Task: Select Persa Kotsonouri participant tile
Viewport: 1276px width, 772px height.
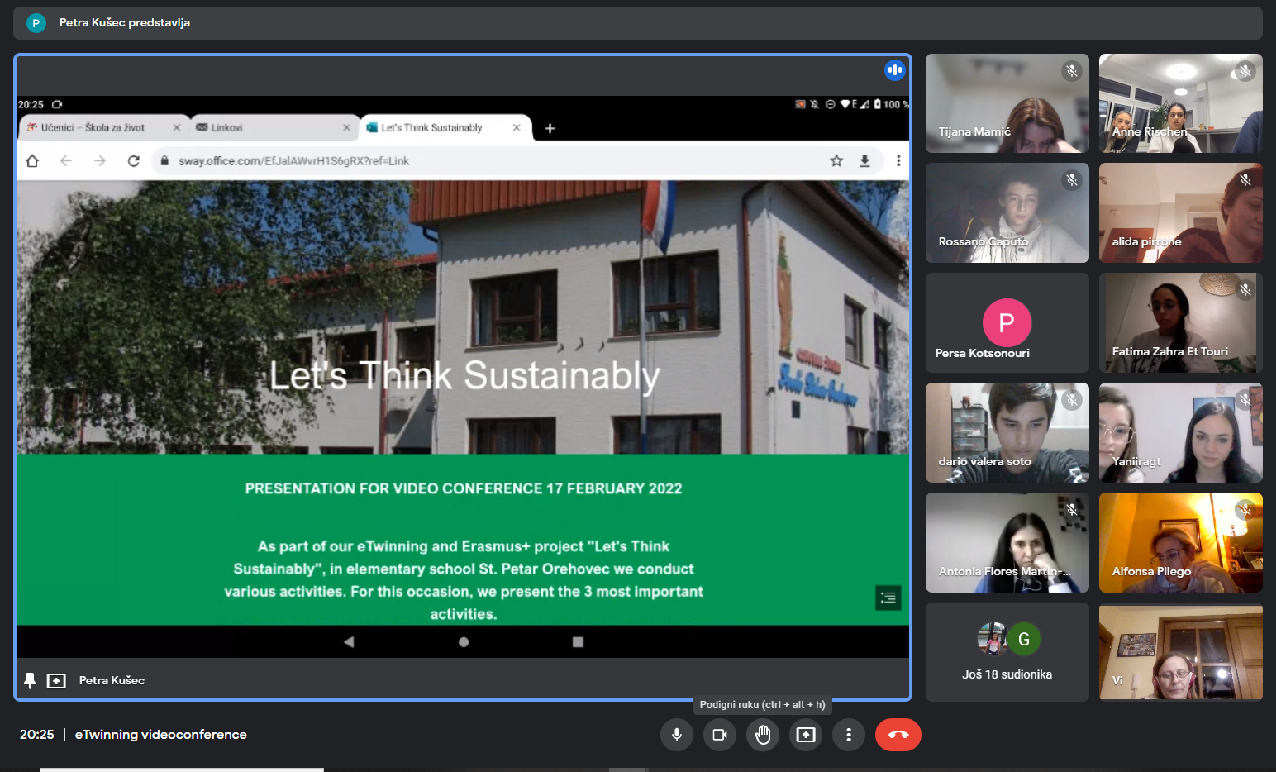Action: click(1007, 323)
